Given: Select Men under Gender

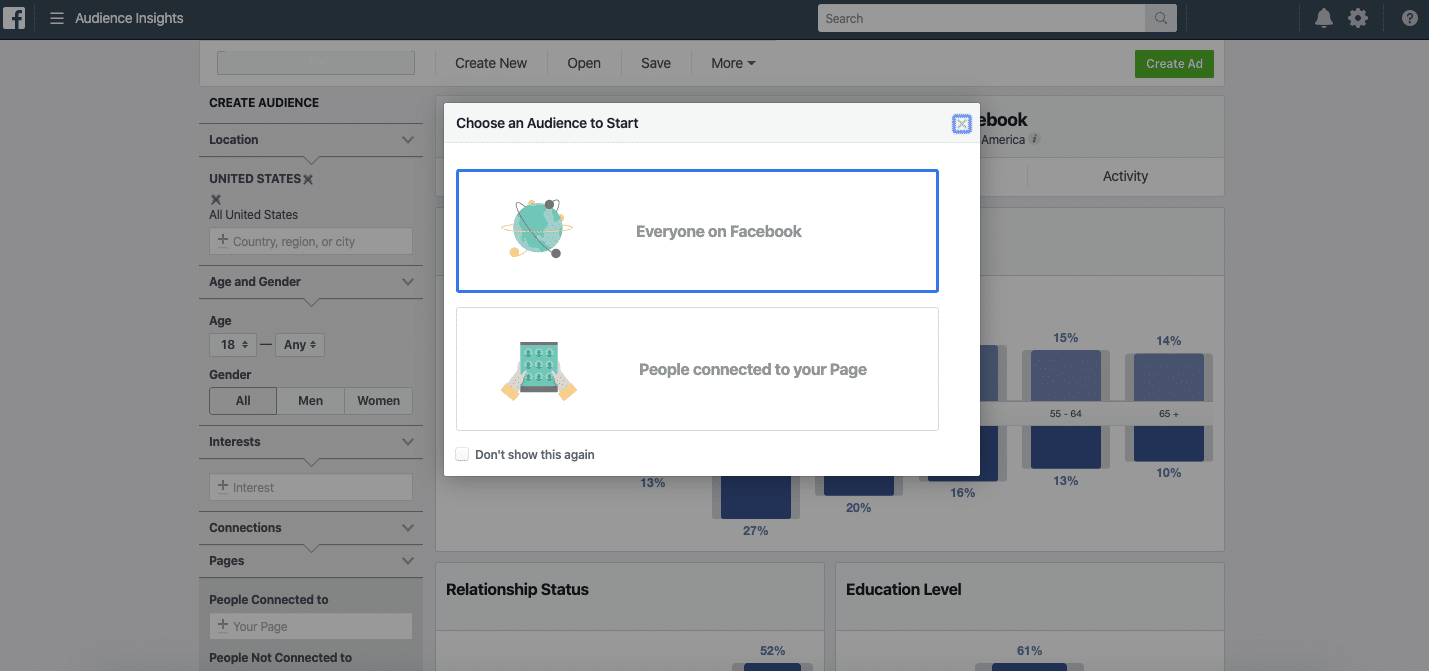Looking at the screenshot, I should point(311,401).
